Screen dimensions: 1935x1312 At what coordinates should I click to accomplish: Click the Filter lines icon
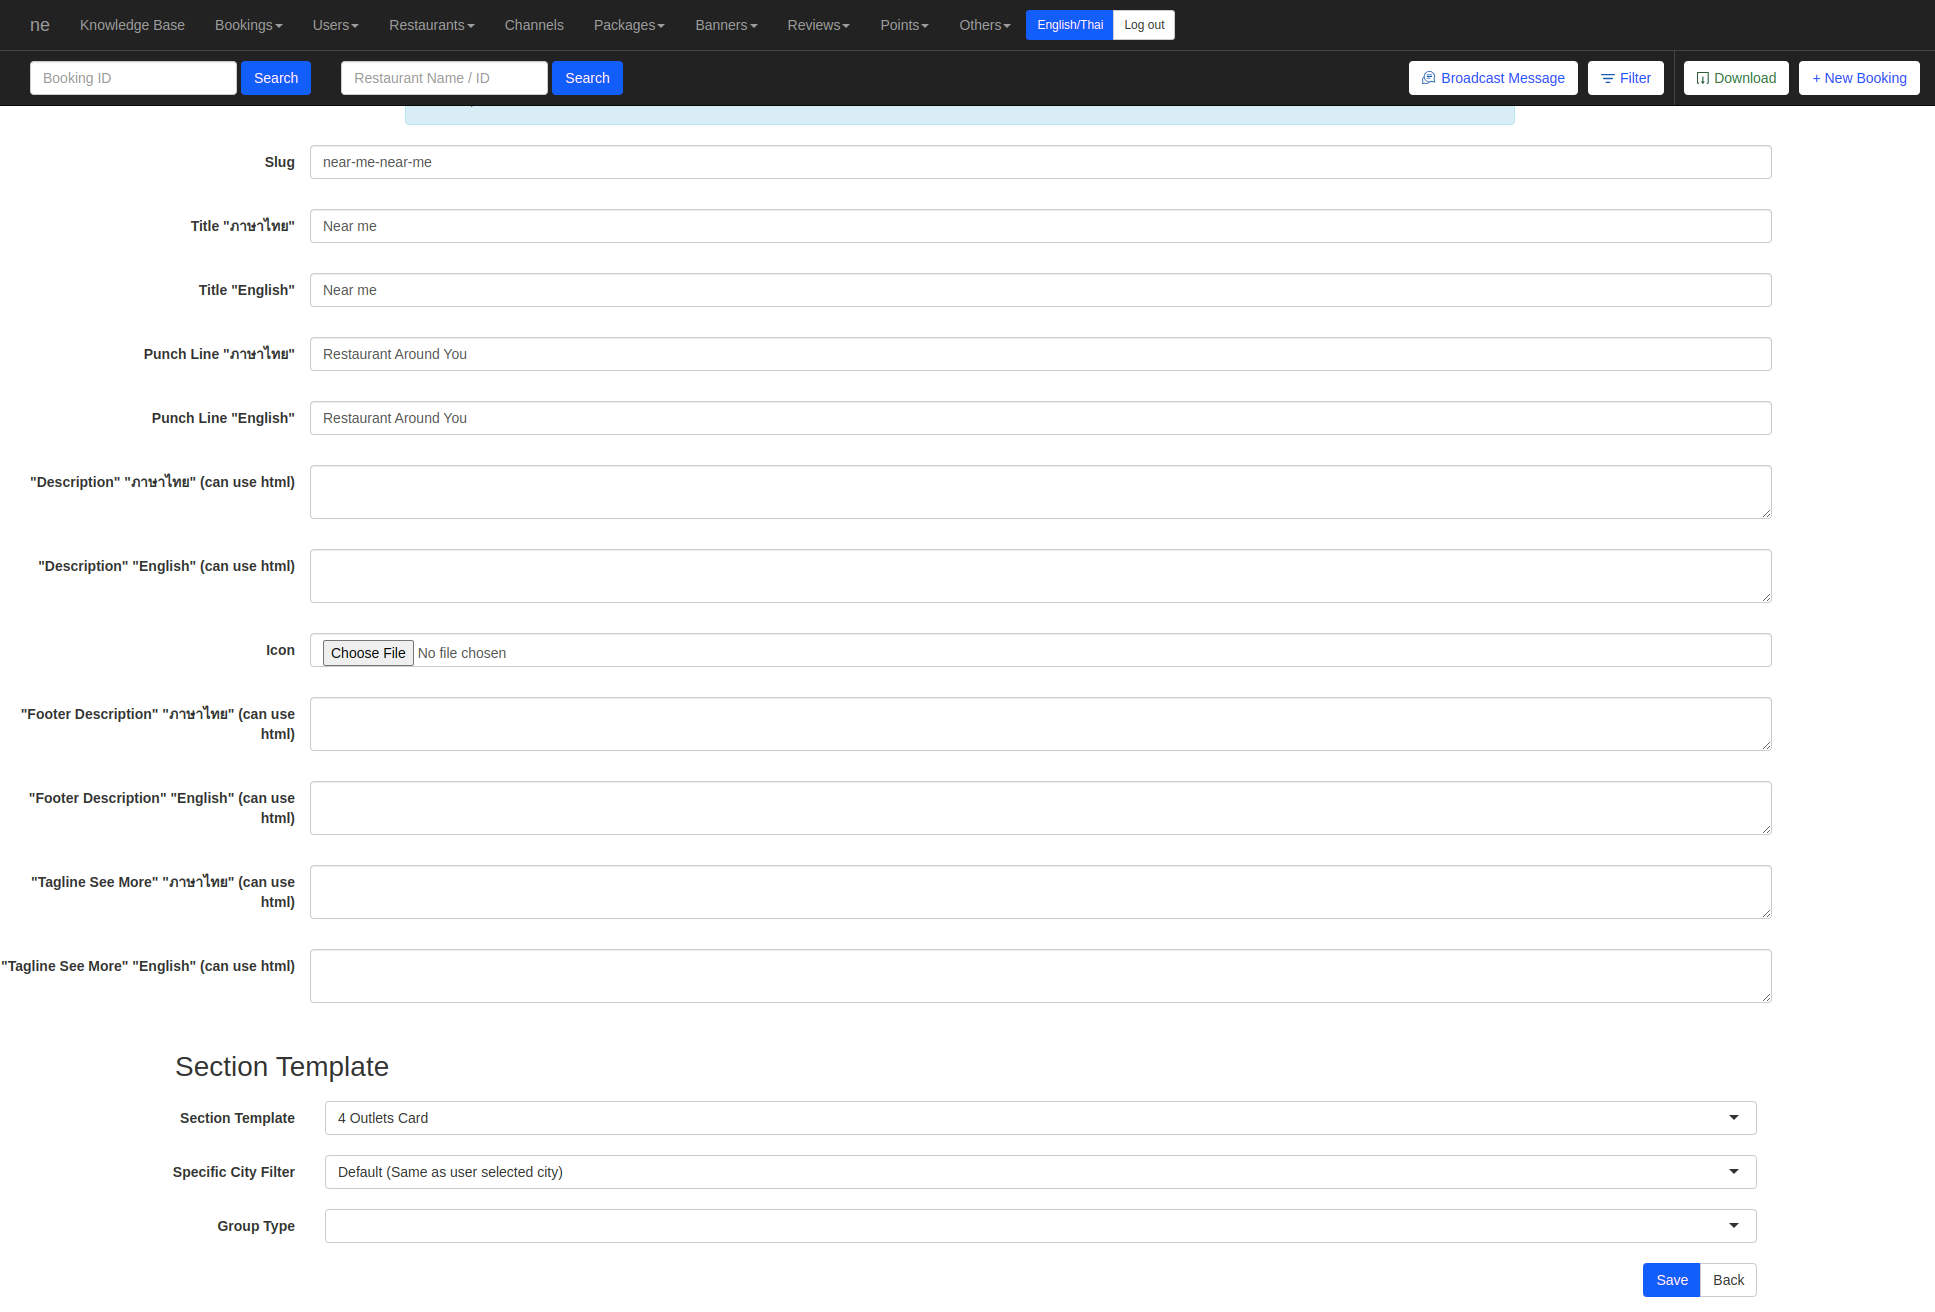tap(1607, 78)
